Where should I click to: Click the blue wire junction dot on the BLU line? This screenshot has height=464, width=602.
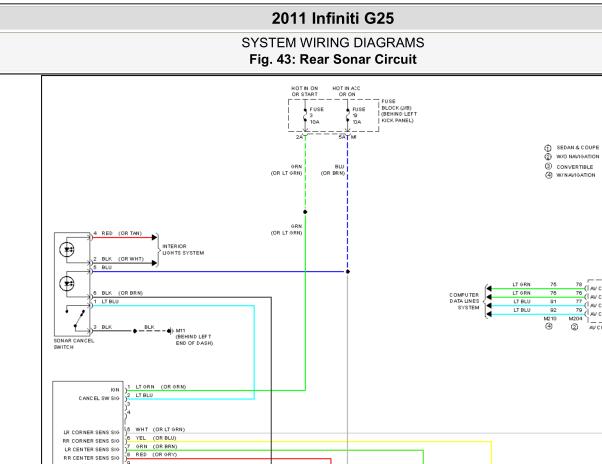(347, 272)
